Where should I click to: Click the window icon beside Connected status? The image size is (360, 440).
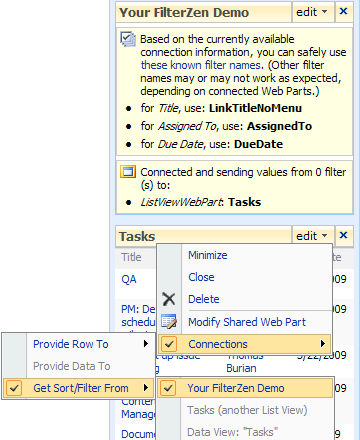coord(128,172)
